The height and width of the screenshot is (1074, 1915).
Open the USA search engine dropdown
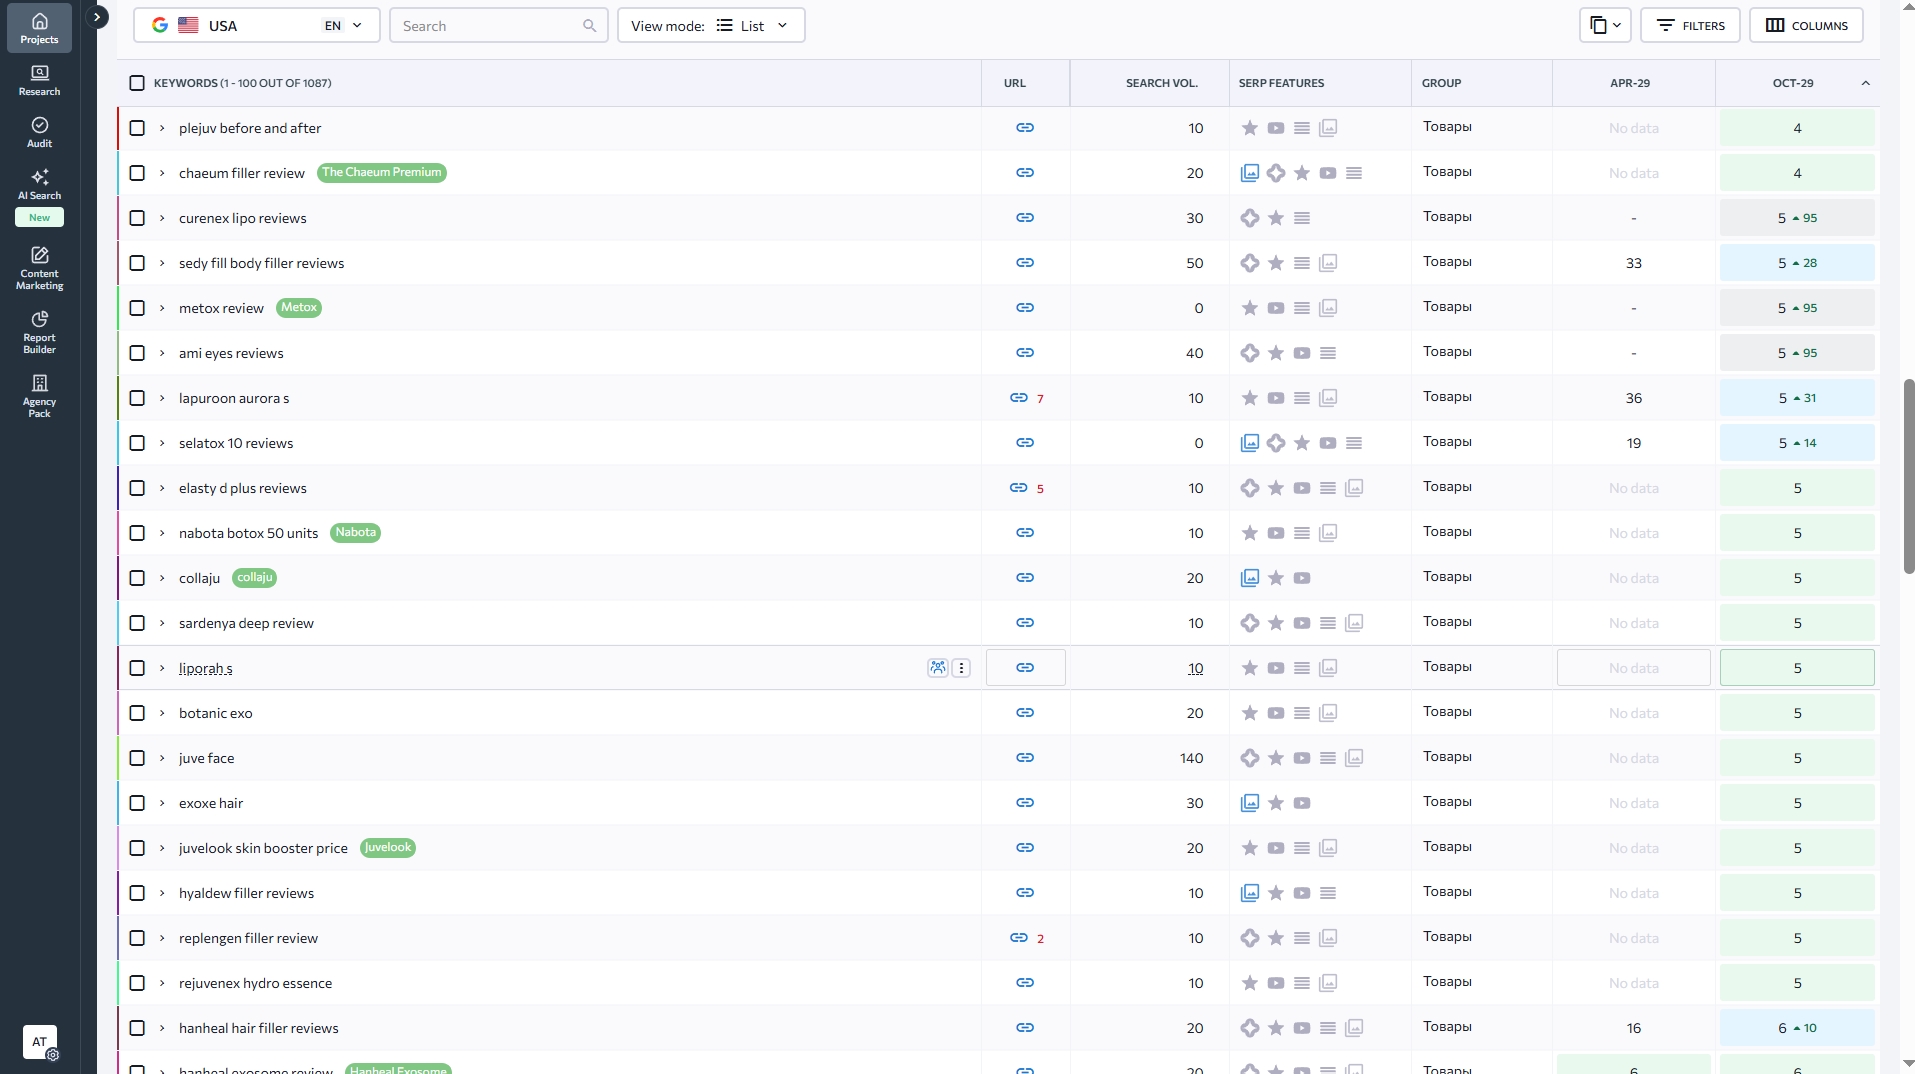pos(256,25)
